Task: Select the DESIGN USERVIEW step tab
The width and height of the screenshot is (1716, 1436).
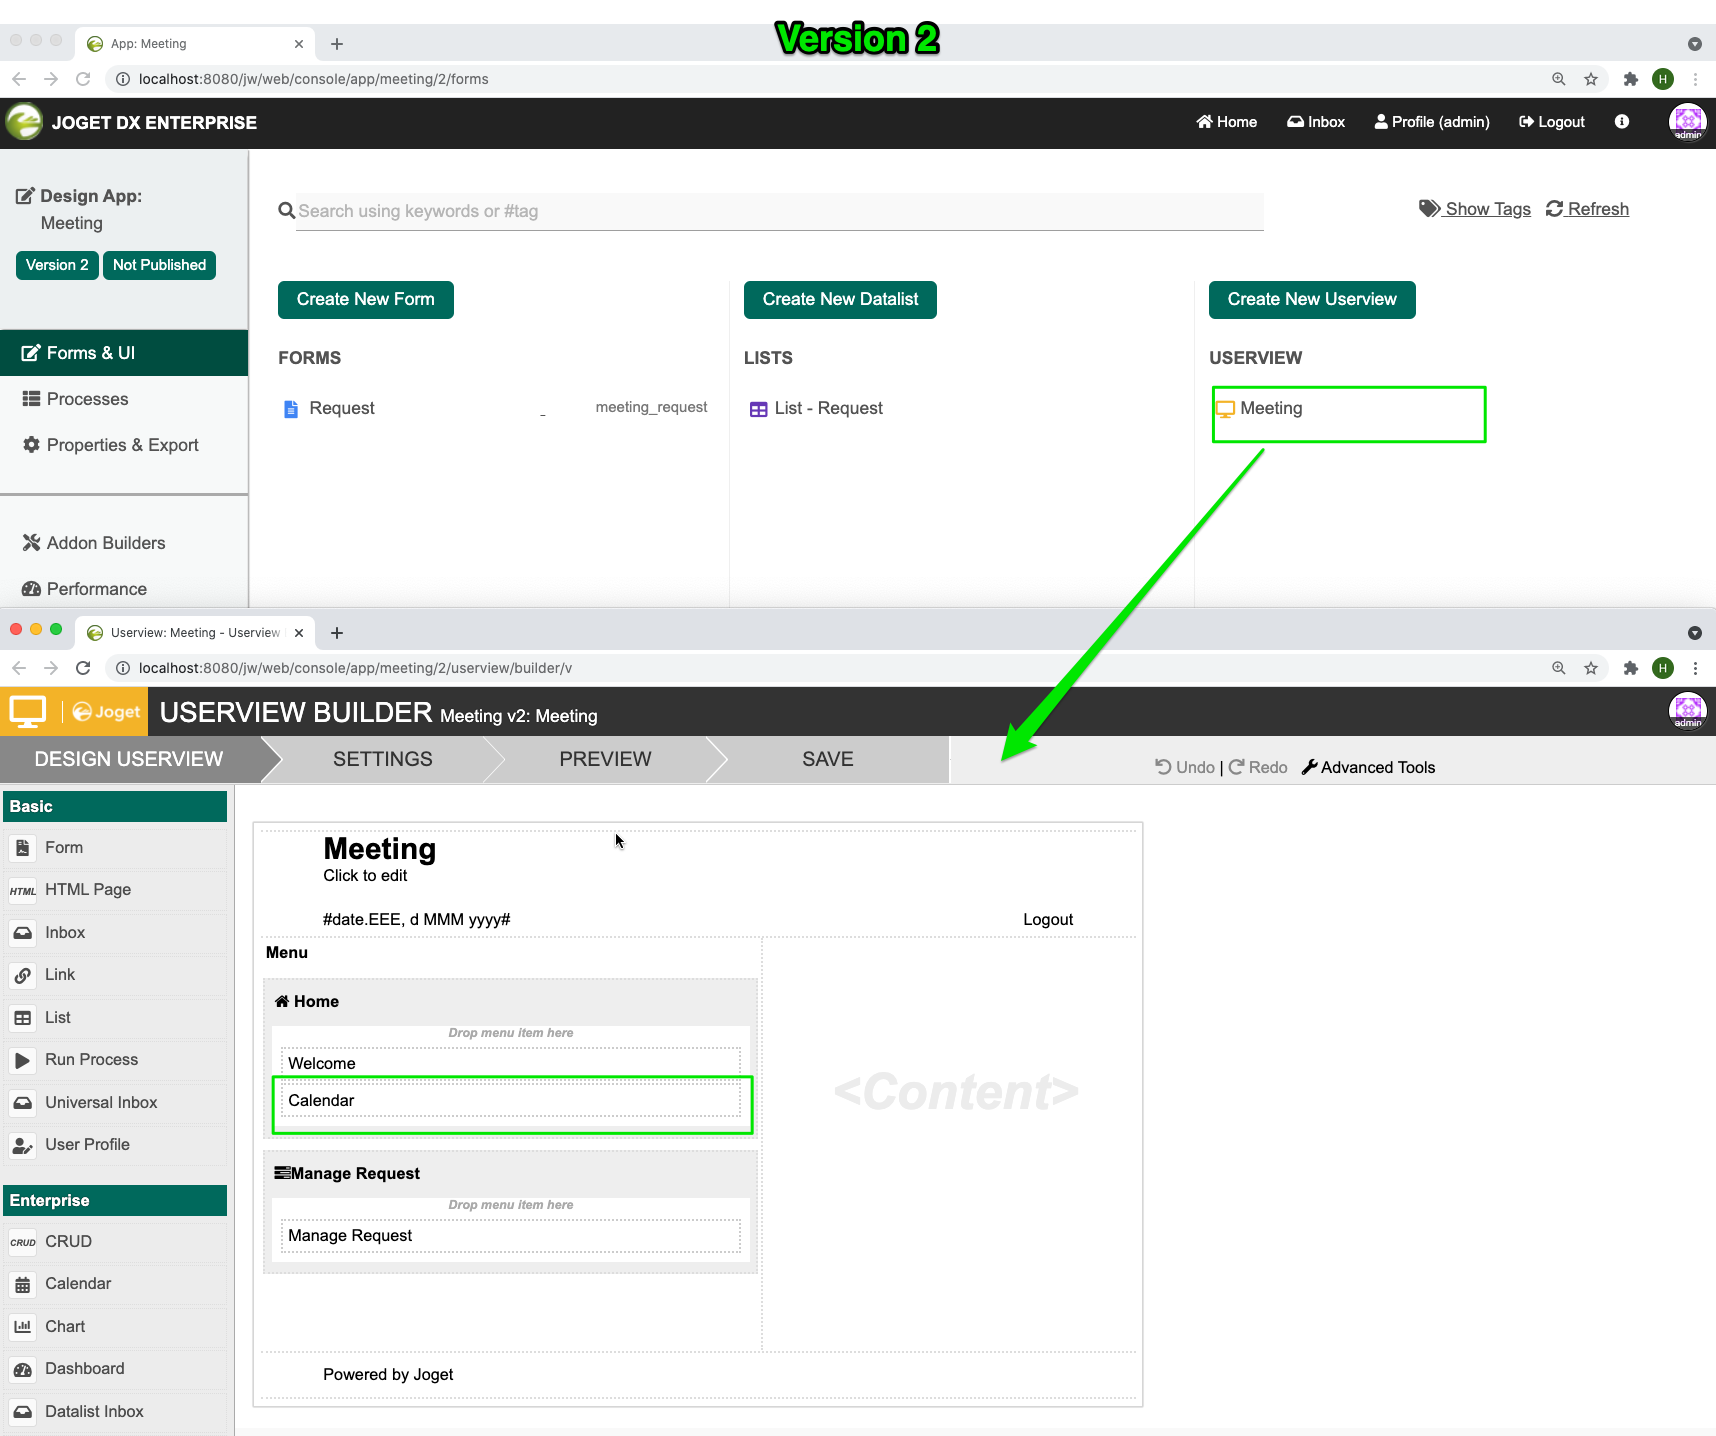Action: point(129,759)
